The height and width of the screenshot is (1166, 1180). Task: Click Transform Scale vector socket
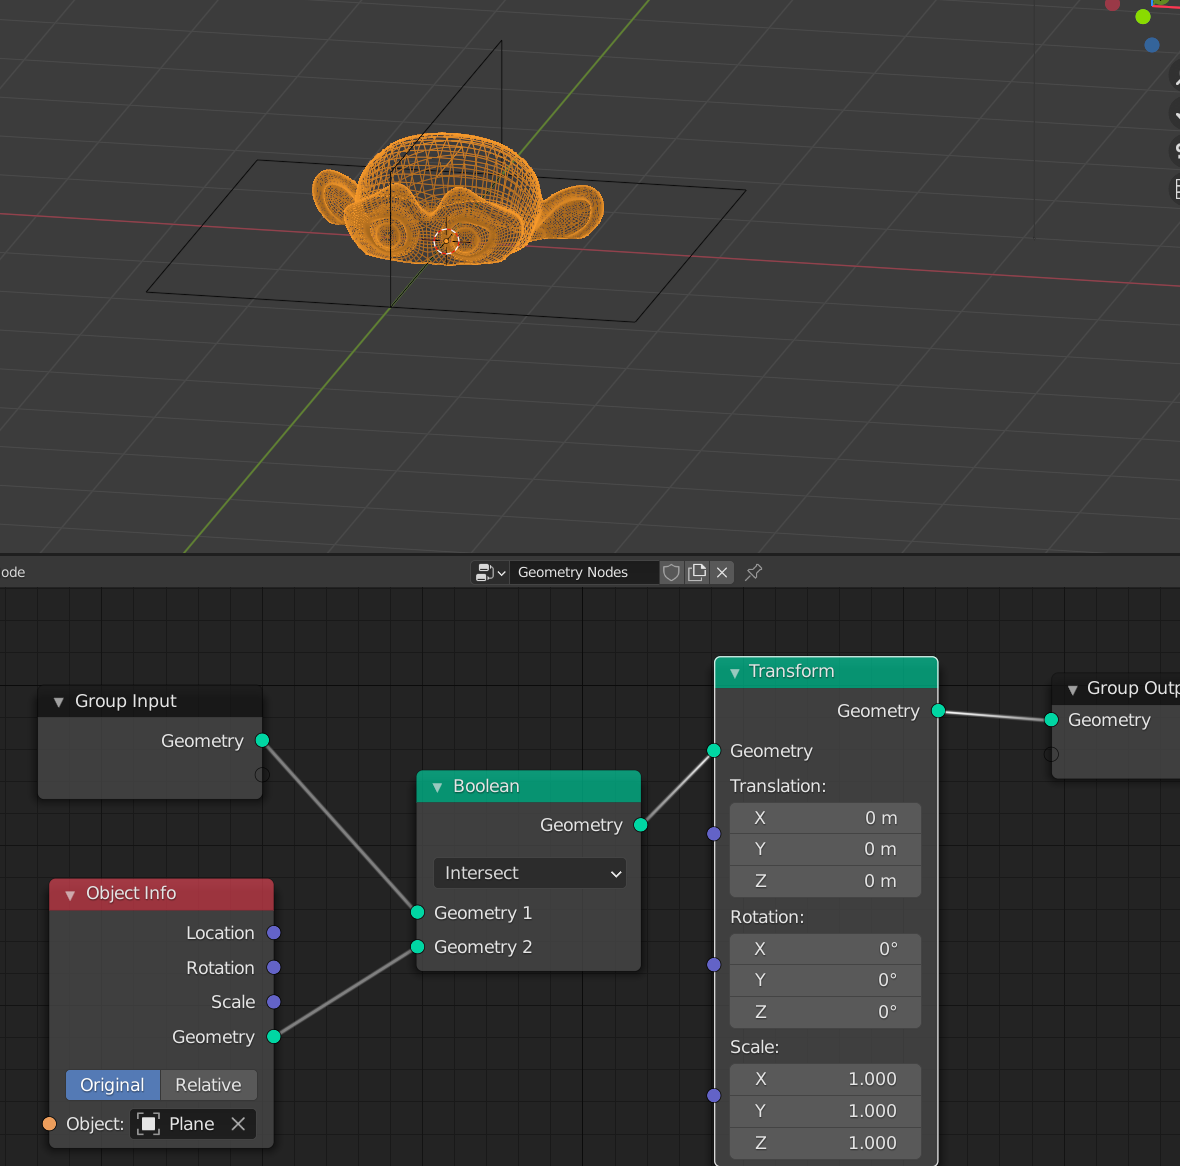[x=714, y=1096]
